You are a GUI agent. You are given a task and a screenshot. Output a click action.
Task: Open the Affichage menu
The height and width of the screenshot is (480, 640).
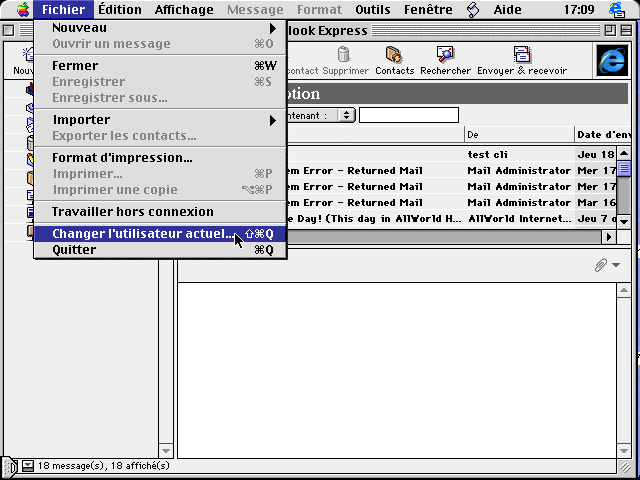point(184,9)
